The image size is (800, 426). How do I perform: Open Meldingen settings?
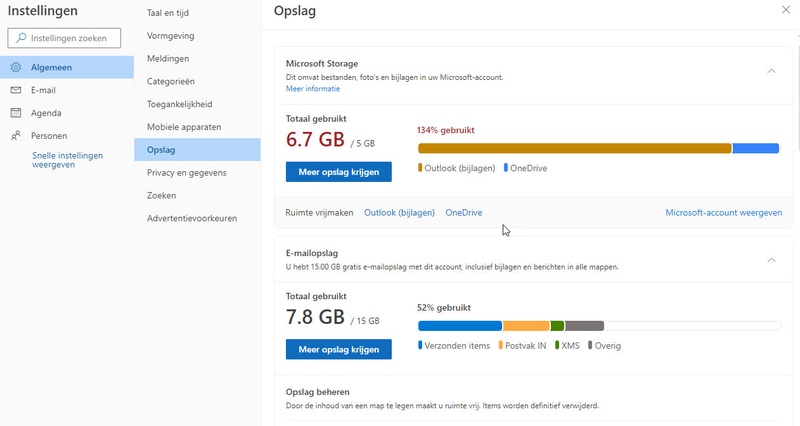coord(168,59)
